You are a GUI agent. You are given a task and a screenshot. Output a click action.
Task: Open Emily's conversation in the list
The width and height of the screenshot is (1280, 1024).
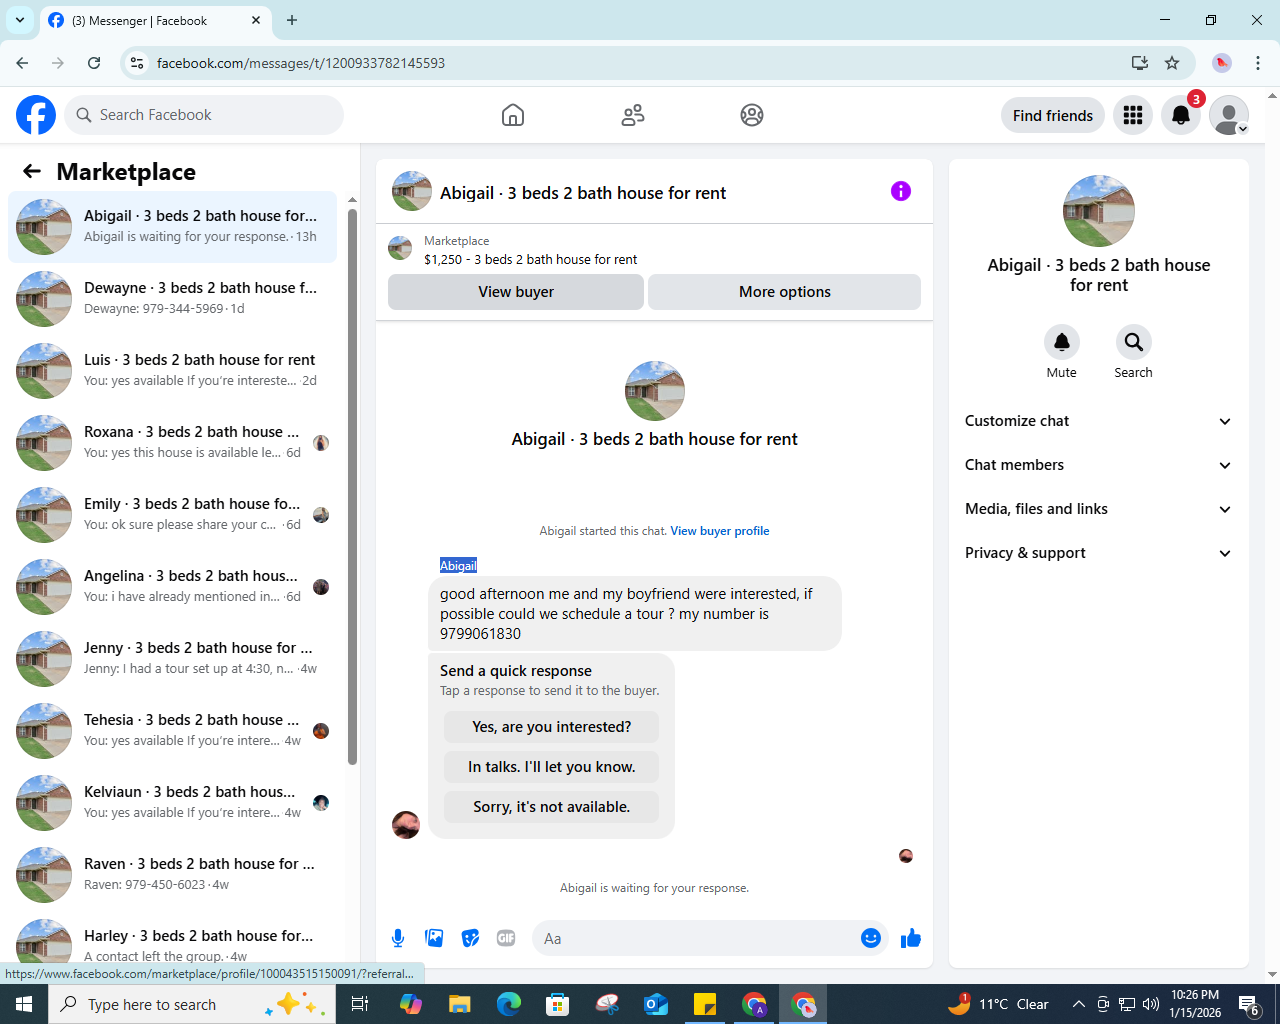click(172, 514)
